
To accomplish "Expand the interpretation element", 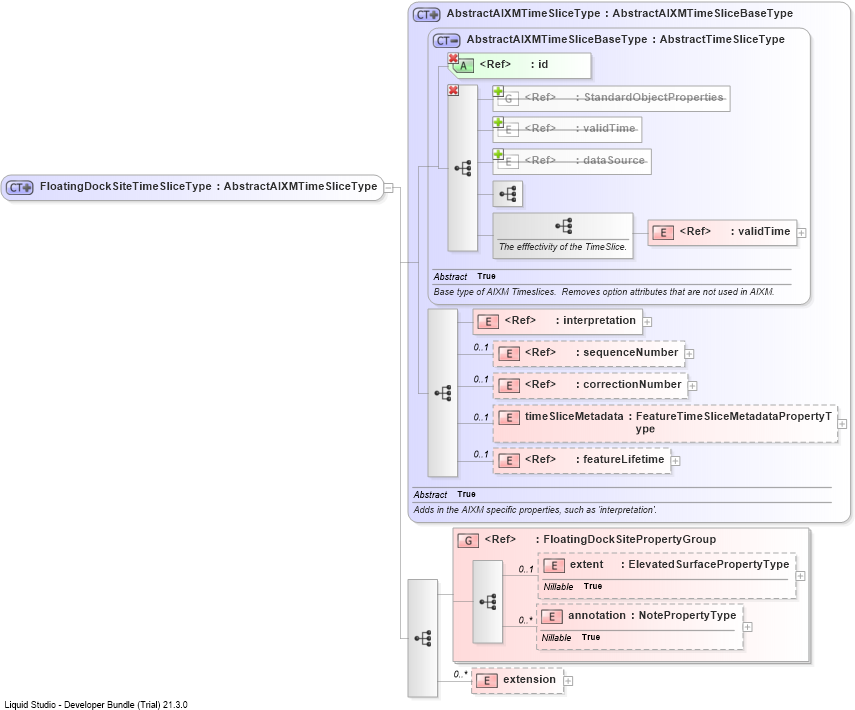I will [647, 322].
